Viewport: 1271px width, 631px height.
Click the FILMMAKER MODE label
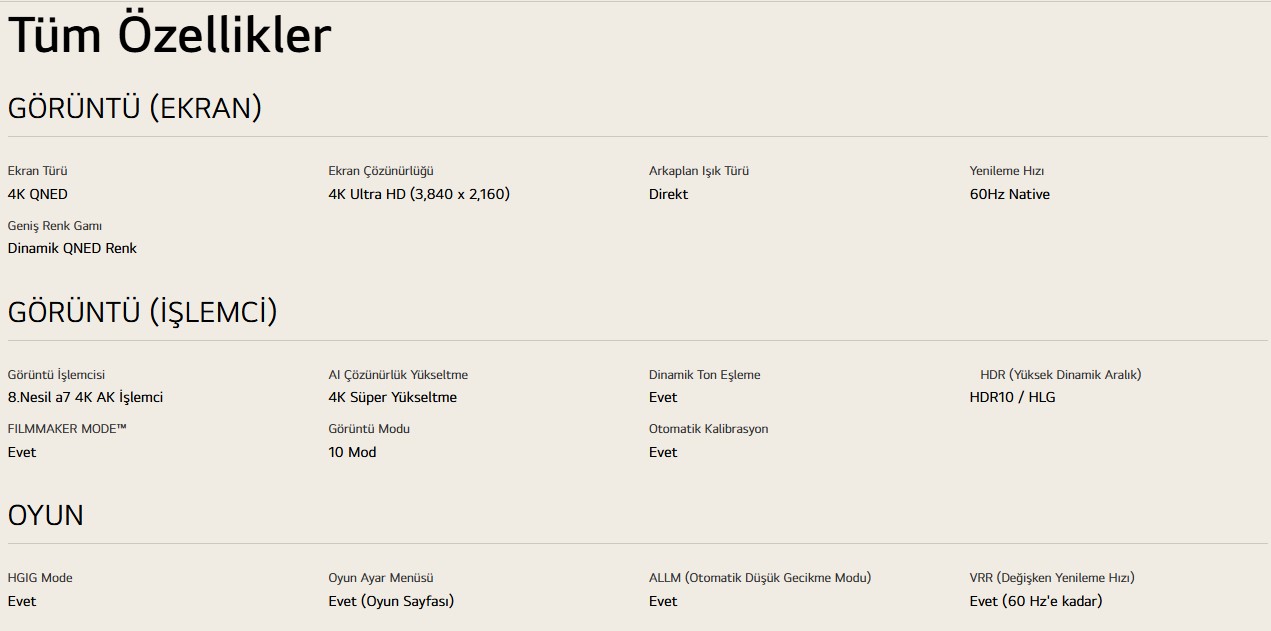67,429
